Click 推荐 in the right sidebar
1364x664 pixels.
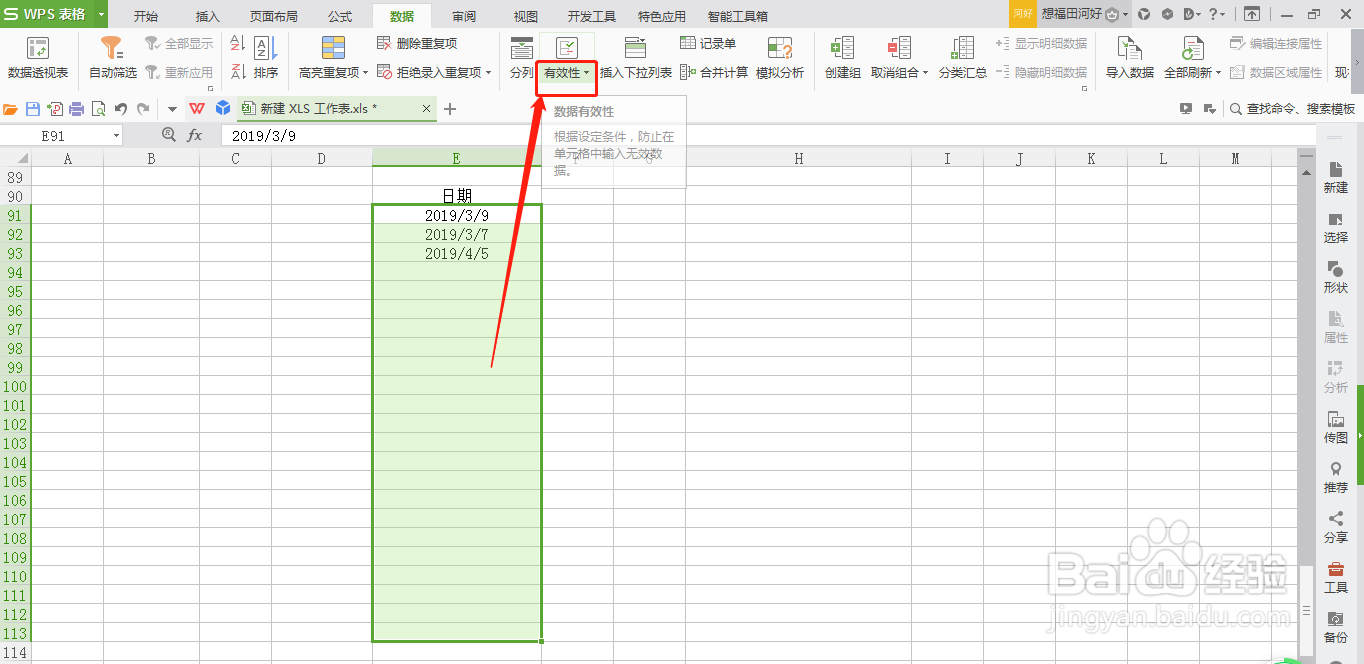point(1335,478)
